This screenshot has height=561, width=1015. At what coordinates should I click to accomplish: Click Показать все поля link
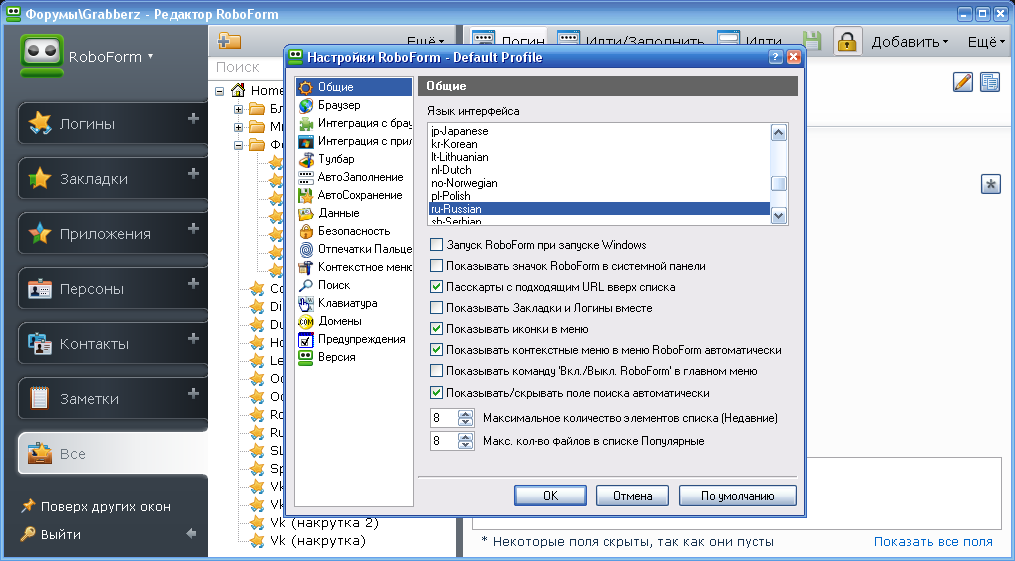933,542
